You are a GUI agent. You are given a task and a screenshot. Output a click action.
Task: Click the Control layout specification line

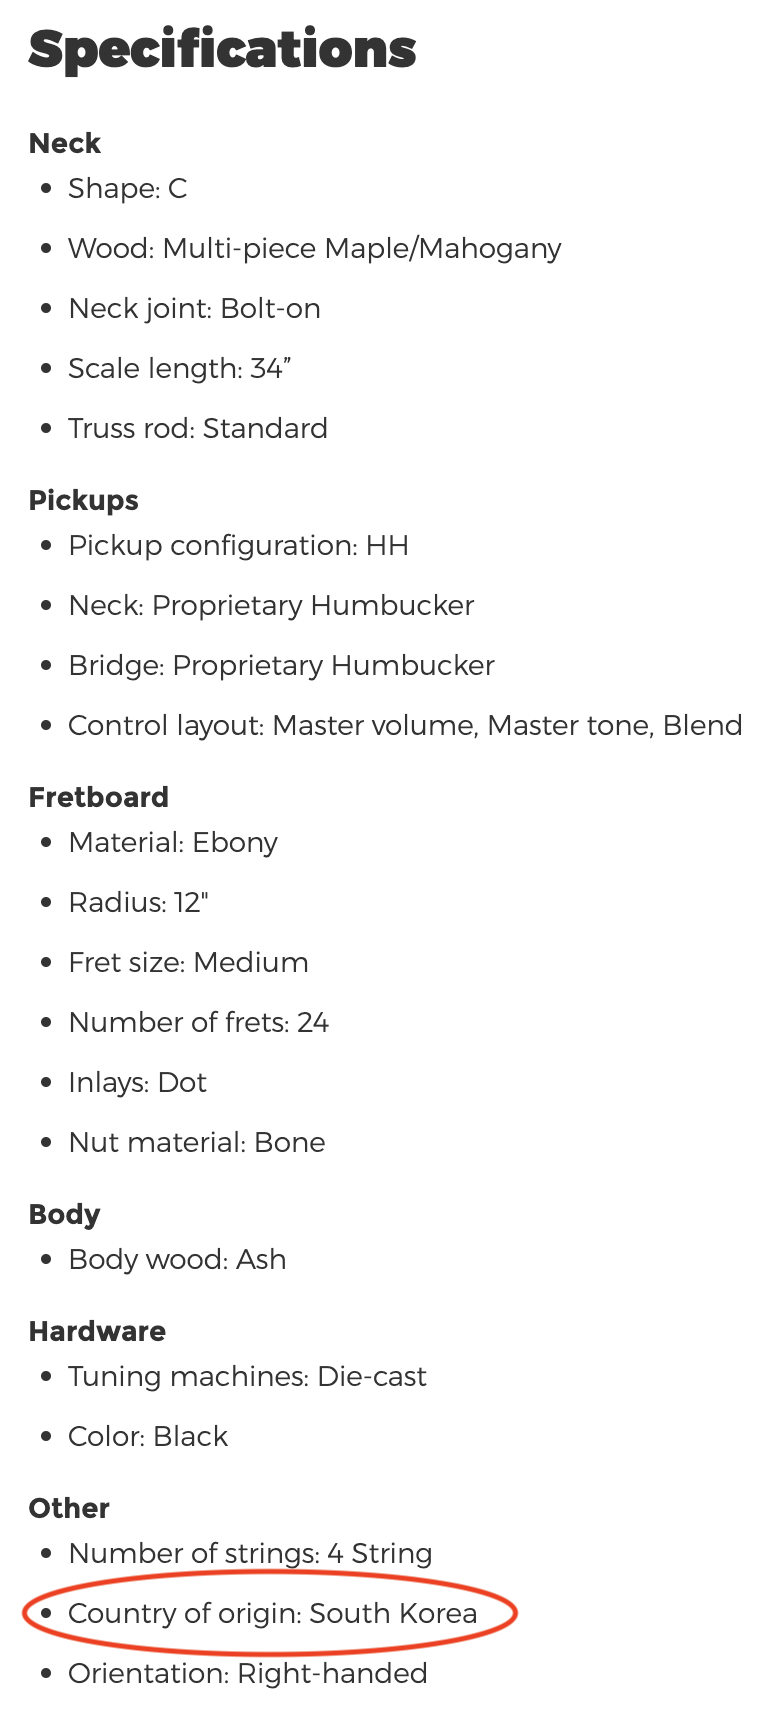(405, 726)
